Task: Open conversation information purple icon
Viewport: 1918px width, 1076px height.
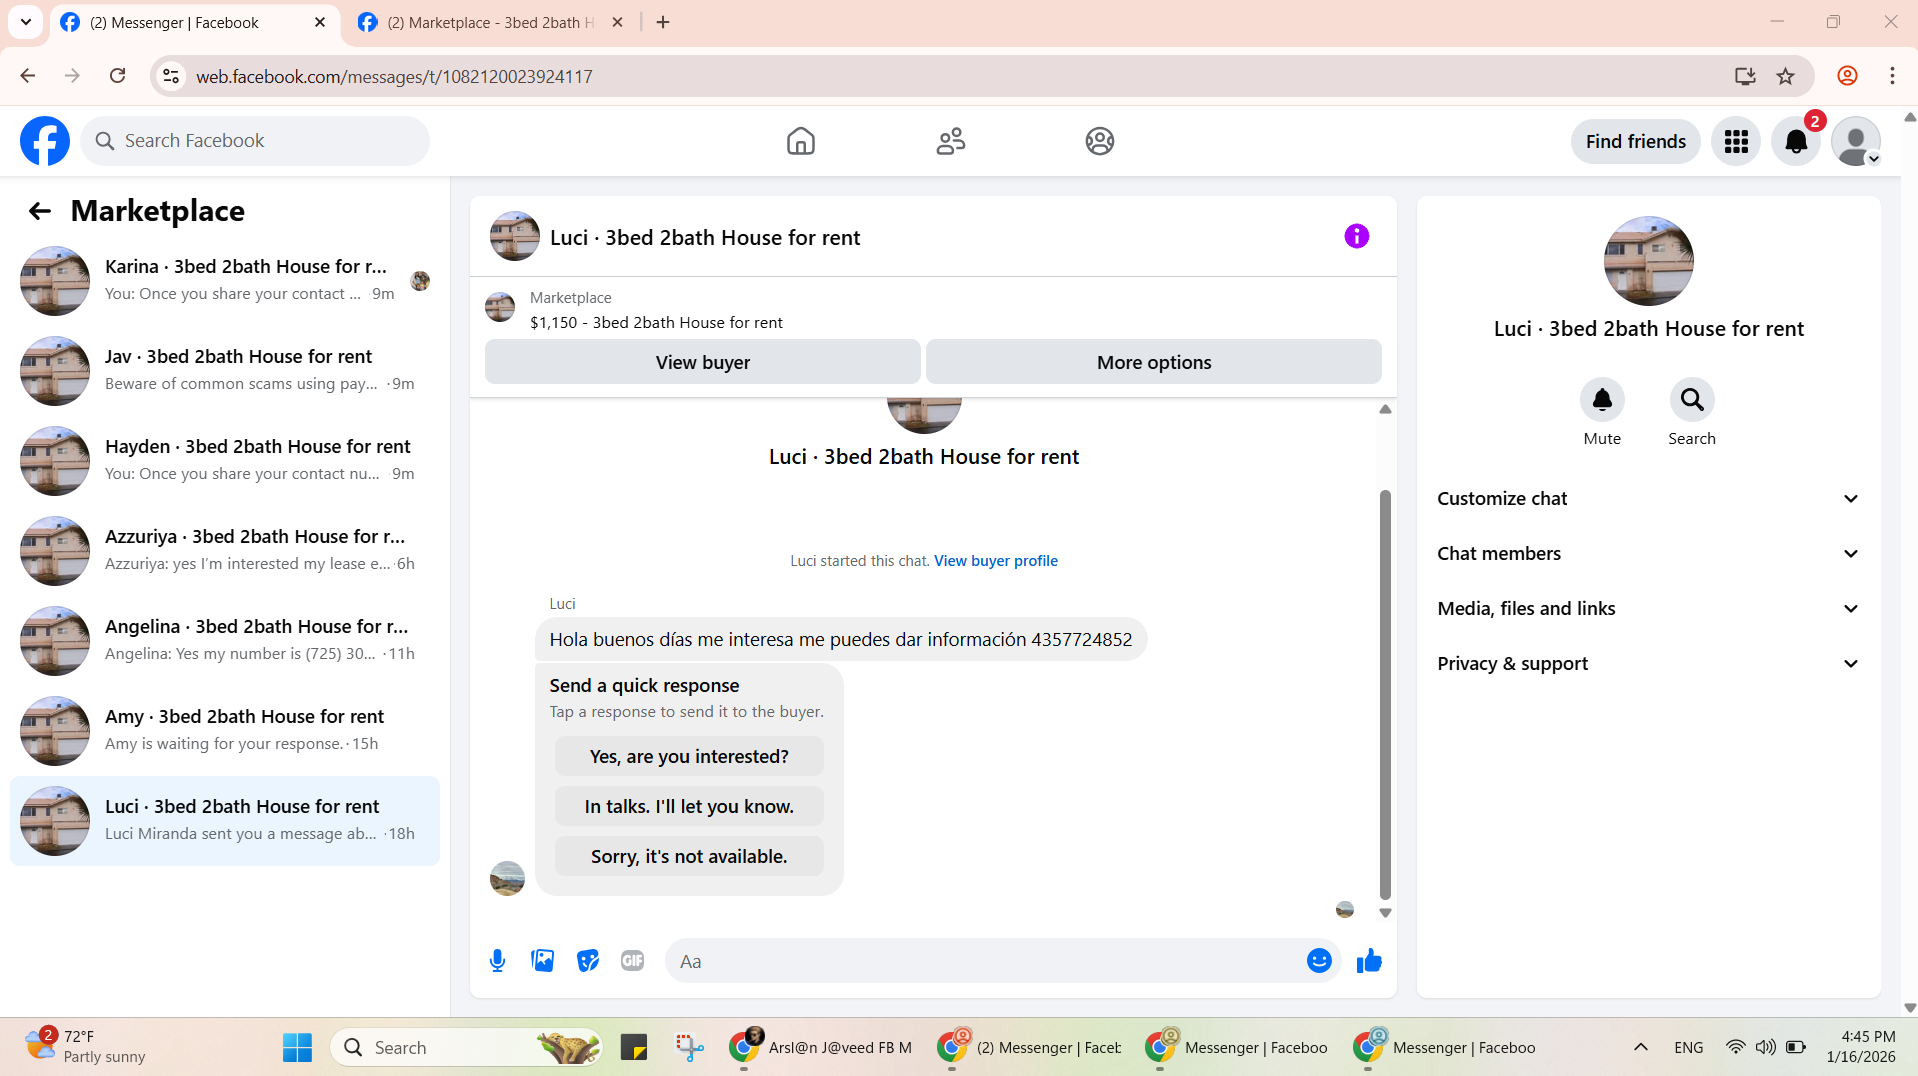Action: tap(1356, 236)
